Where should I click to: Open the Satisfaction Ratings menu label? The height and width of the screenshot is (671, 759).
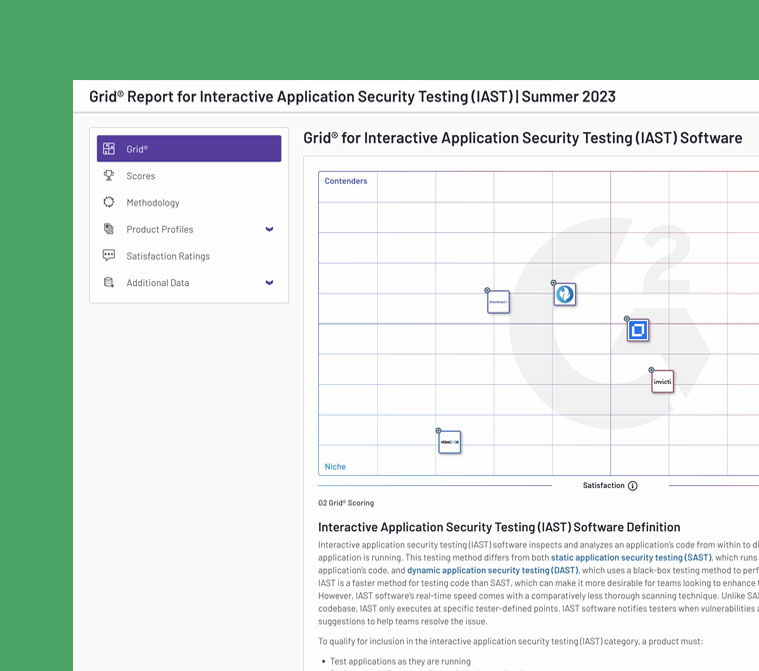point(168,256)
